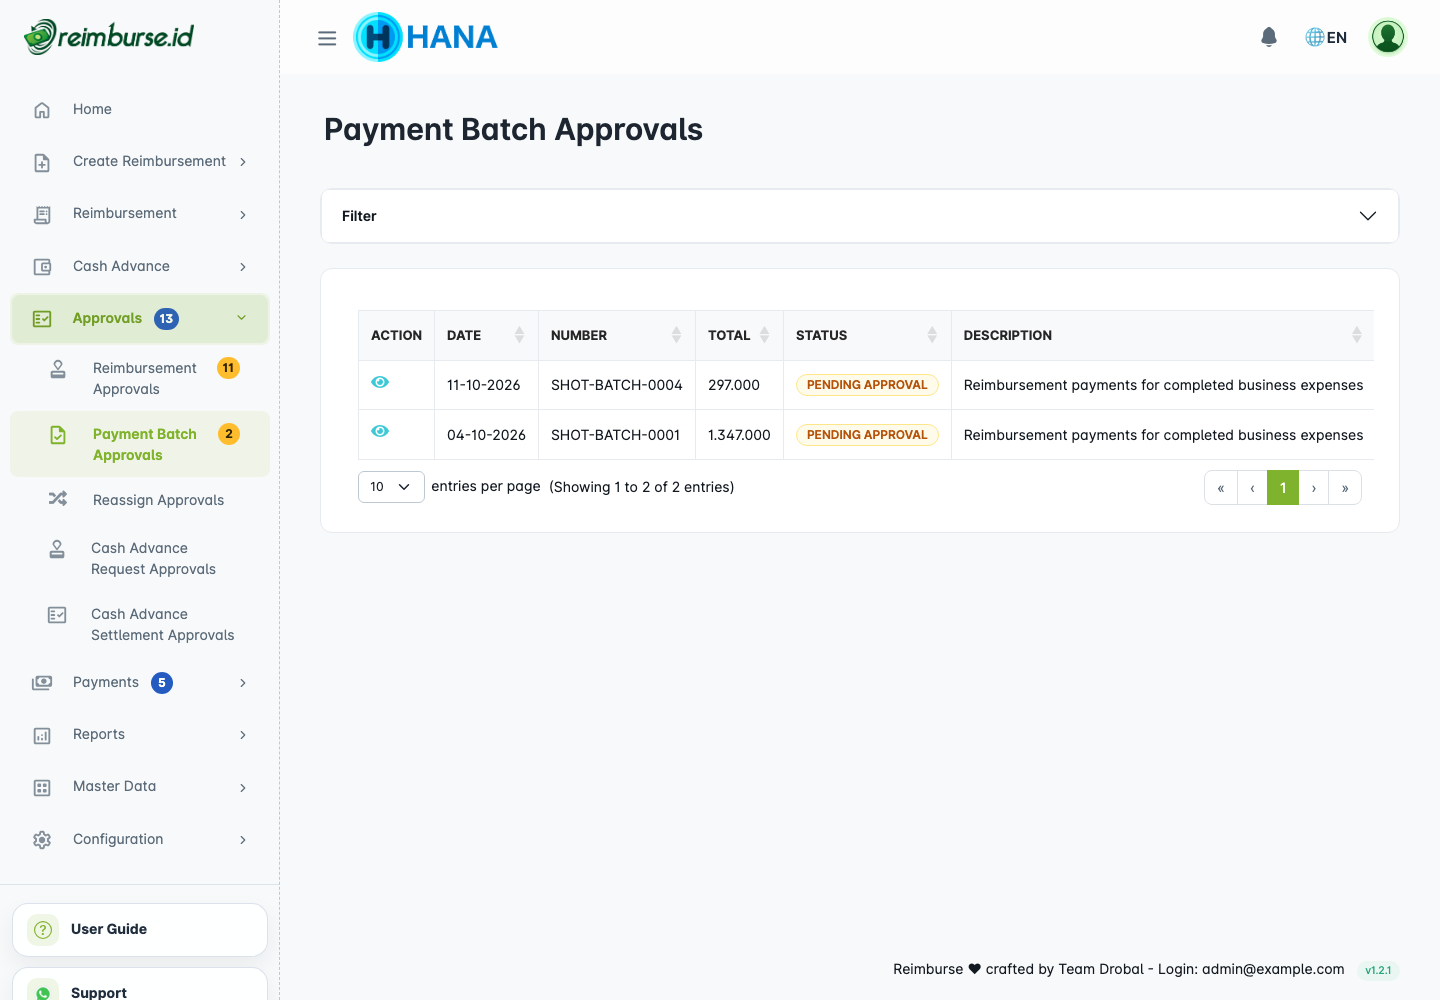Sort table by TOTAL column
1440x1000 pixels.
739,335
